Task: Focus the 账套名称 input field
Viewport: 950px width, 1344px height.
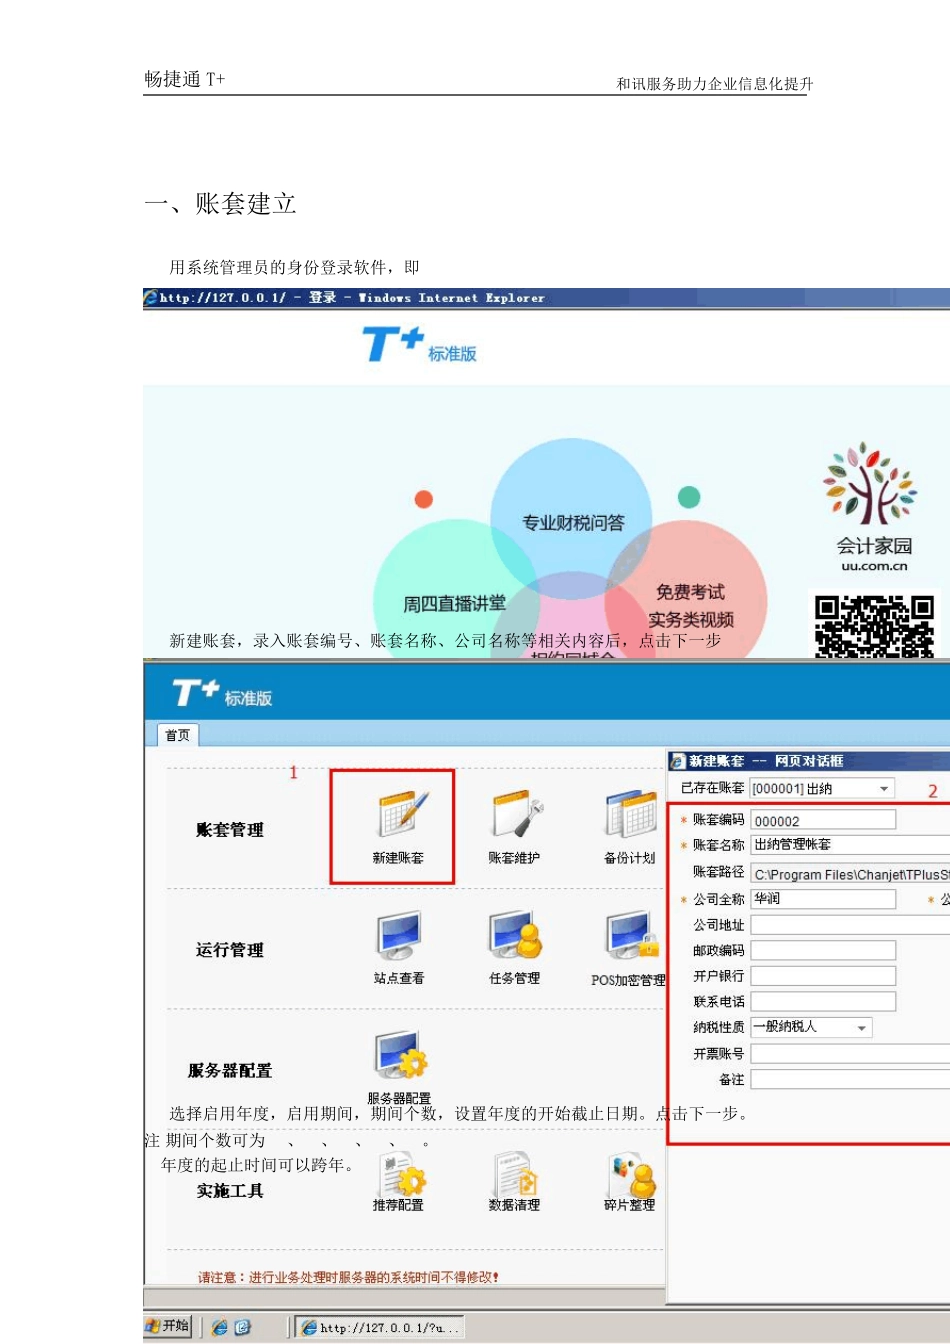Action: 850,845
